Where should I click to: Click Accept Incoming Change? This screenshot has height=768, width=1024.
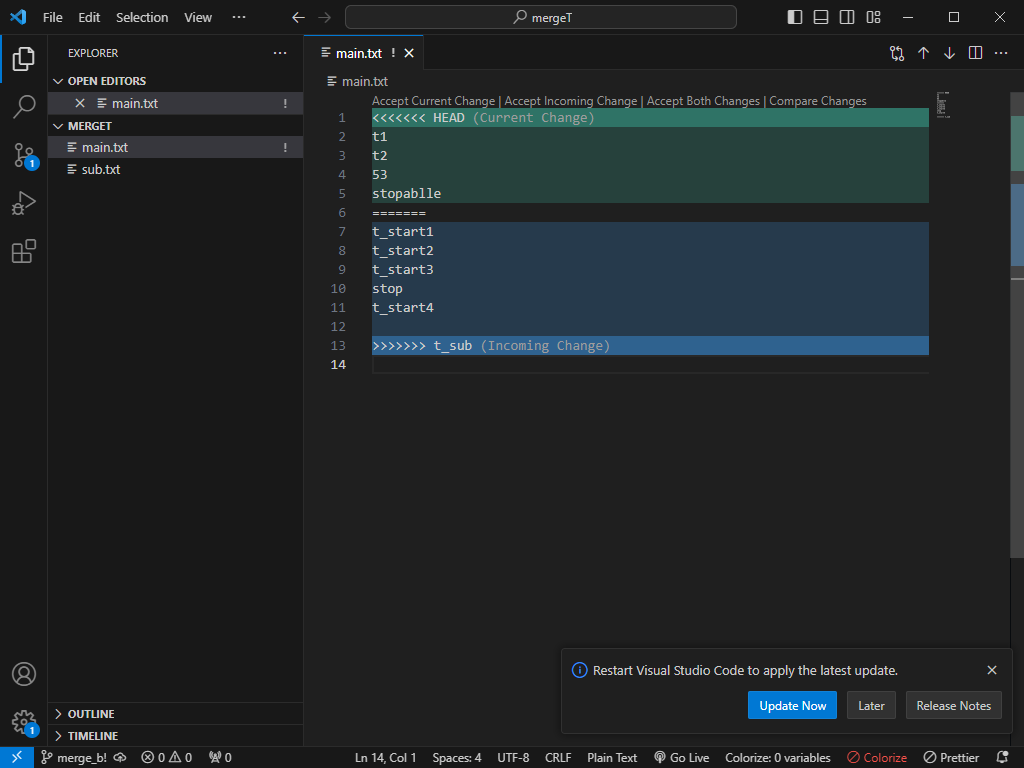click(x=571, y=101)
